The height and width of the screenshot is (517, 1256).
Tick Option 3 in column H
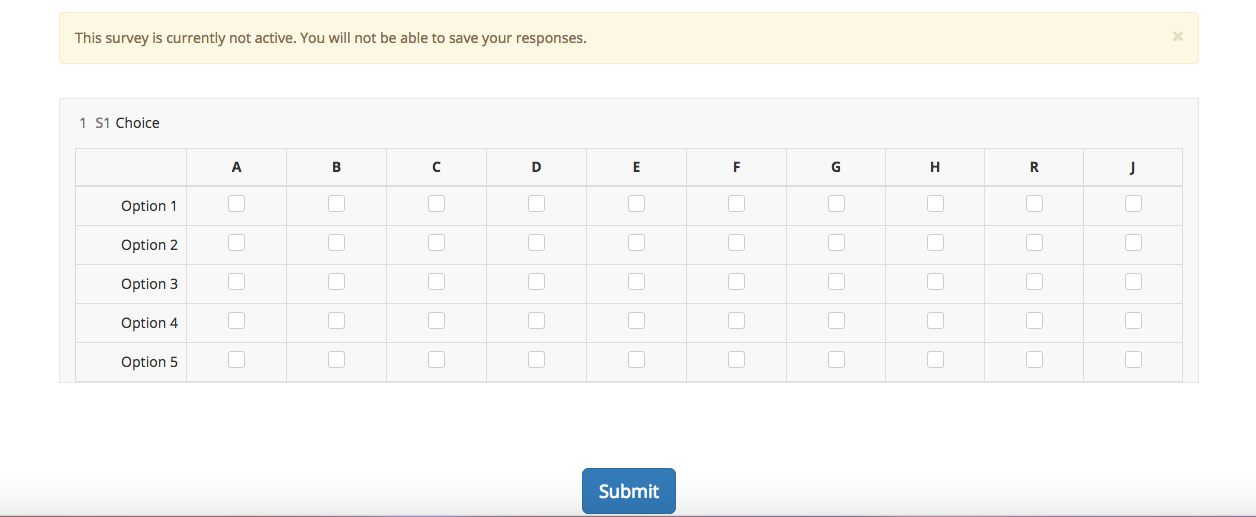[x=935, y=281]
